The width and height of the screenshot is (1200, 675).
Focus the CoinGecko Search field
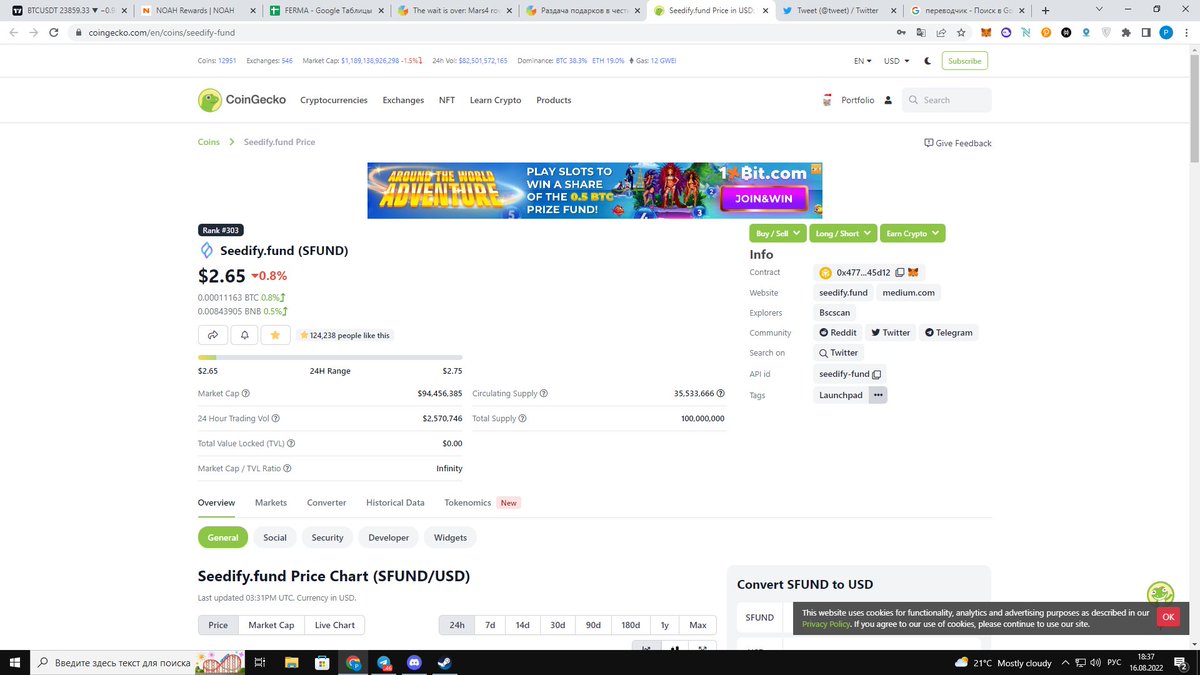[x=947, y=100]
